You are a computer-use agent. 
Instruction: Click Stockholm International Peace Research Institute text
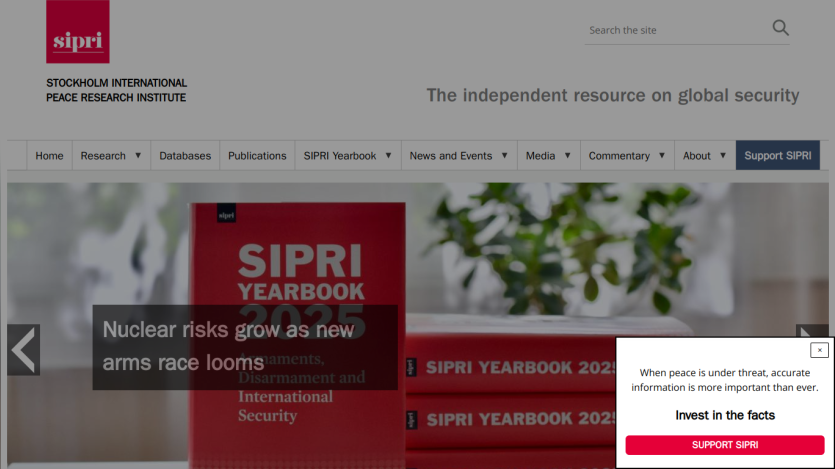pos(117,90)
